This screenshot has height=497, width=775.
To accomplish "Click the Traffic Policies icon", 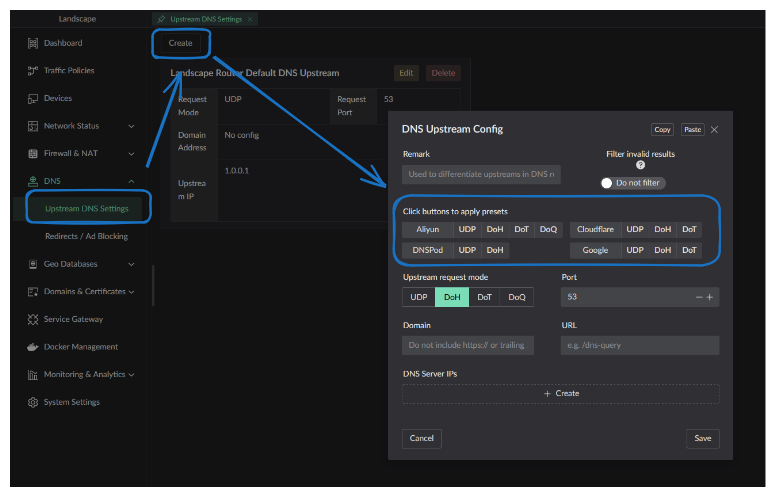I will coord(33,71).
